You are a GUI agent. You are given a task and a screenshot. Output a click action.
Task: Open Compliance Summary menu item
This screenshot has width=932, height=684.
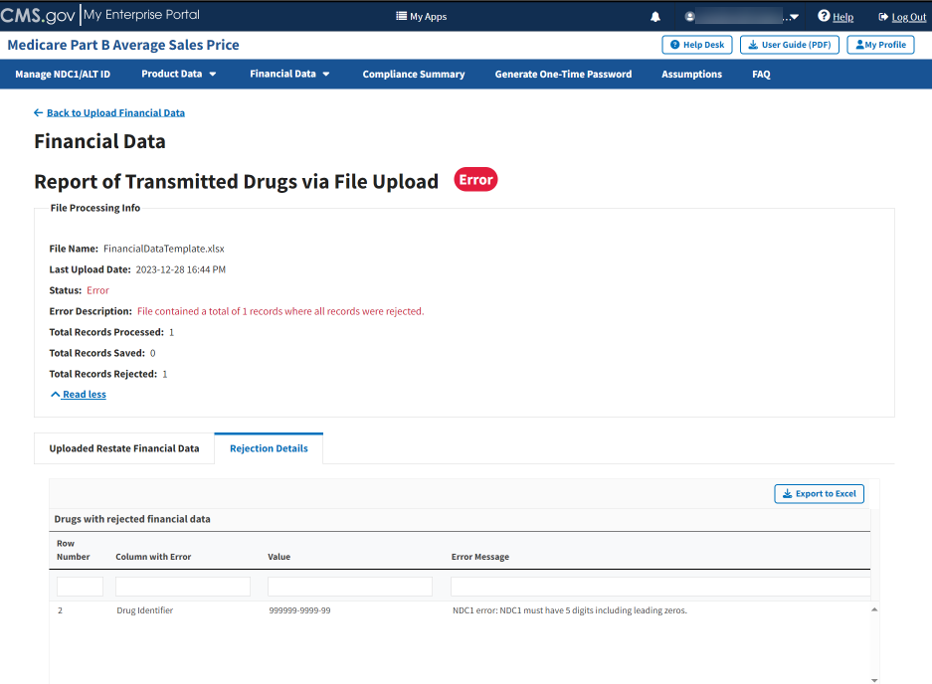(413, 74)
